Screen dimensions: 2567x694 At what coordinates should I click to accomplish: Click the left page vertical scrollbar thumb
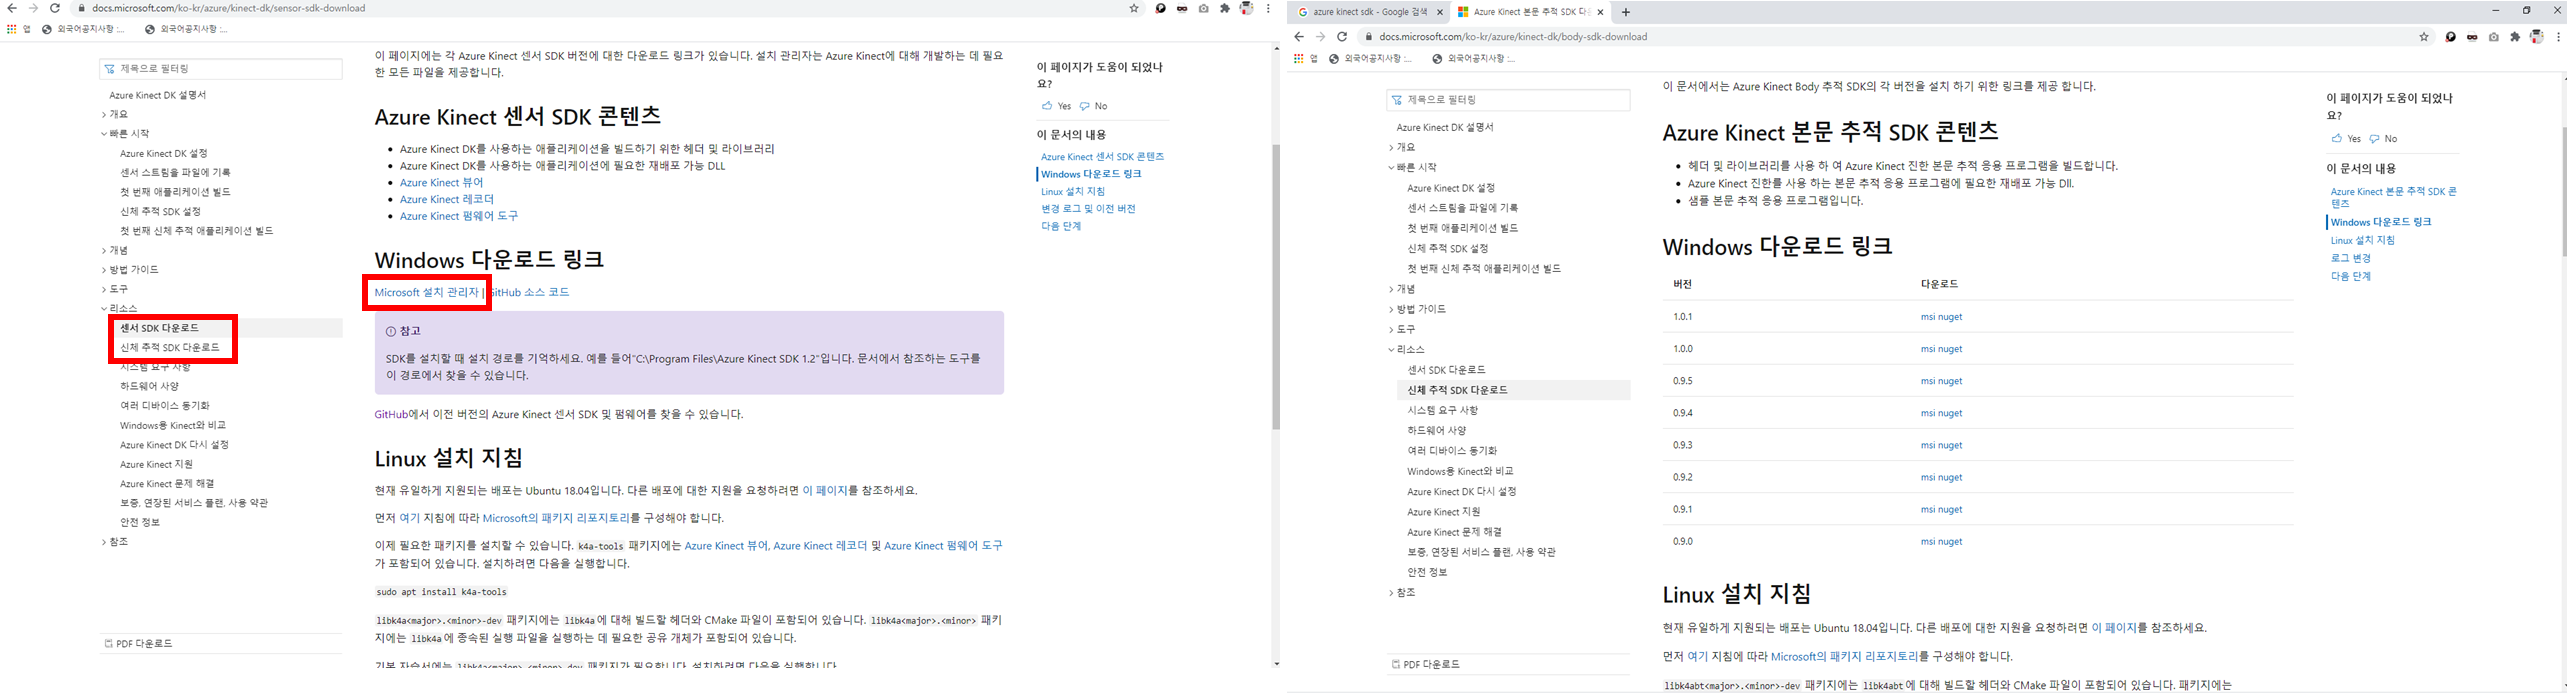click(x=1276, y=287)
